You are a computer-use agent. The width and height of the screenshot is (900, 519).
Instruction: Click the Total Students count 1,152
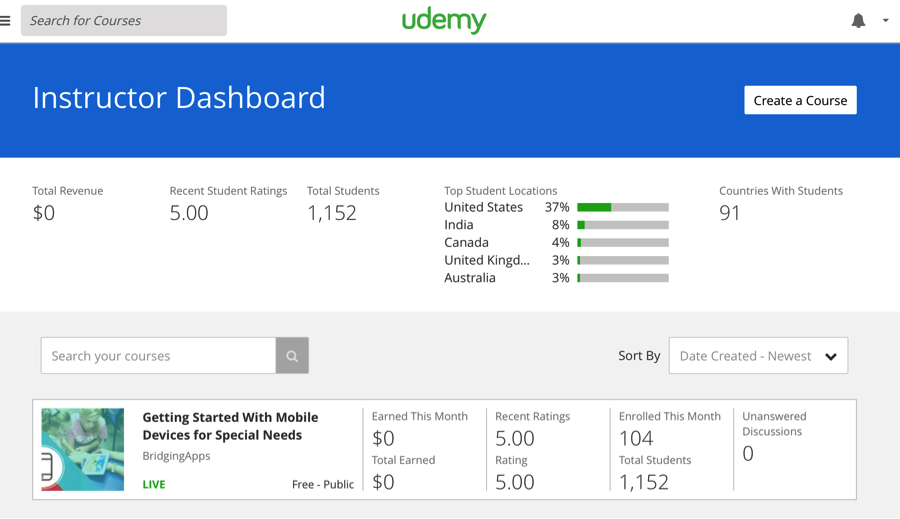pyautogui.click(x=332, y=213)
